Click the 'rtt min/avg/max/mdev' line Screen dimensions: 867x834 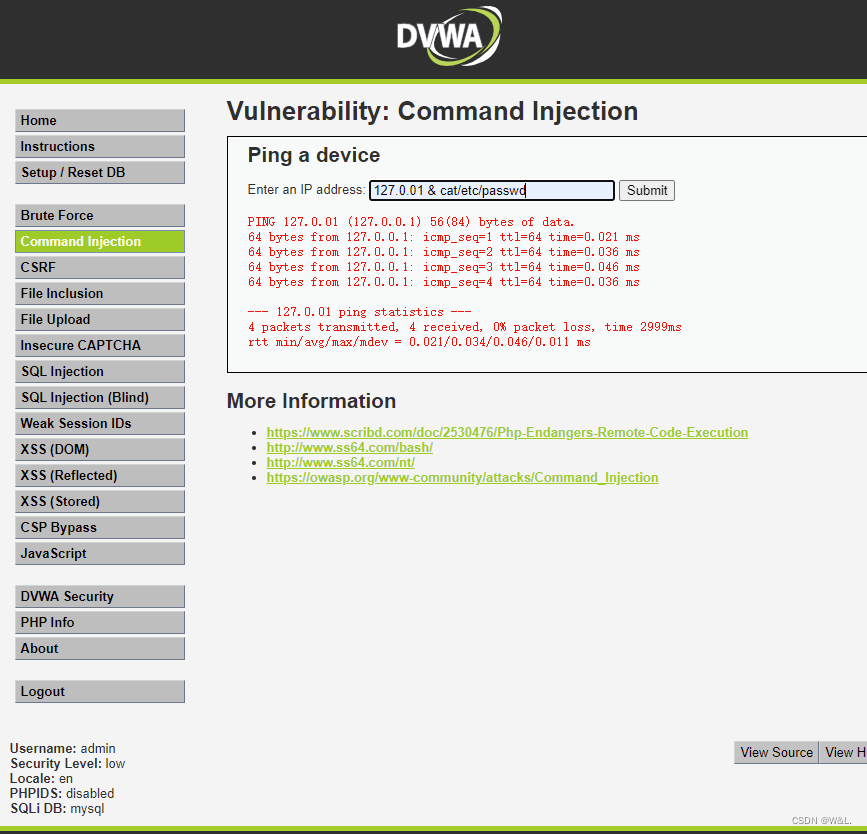[419, 342]
